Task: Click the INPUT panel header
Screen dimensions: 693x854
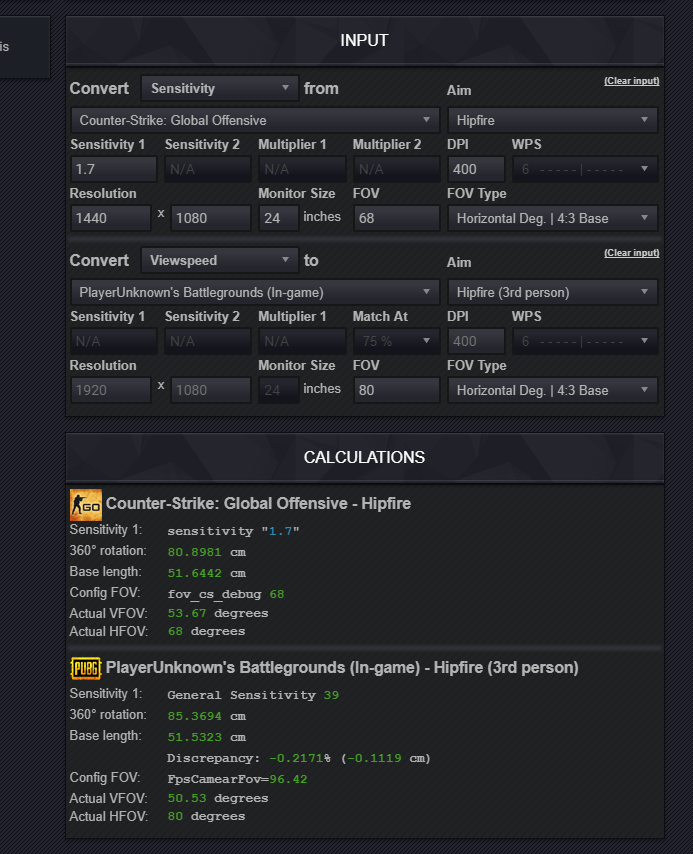Action: point(364,40)
